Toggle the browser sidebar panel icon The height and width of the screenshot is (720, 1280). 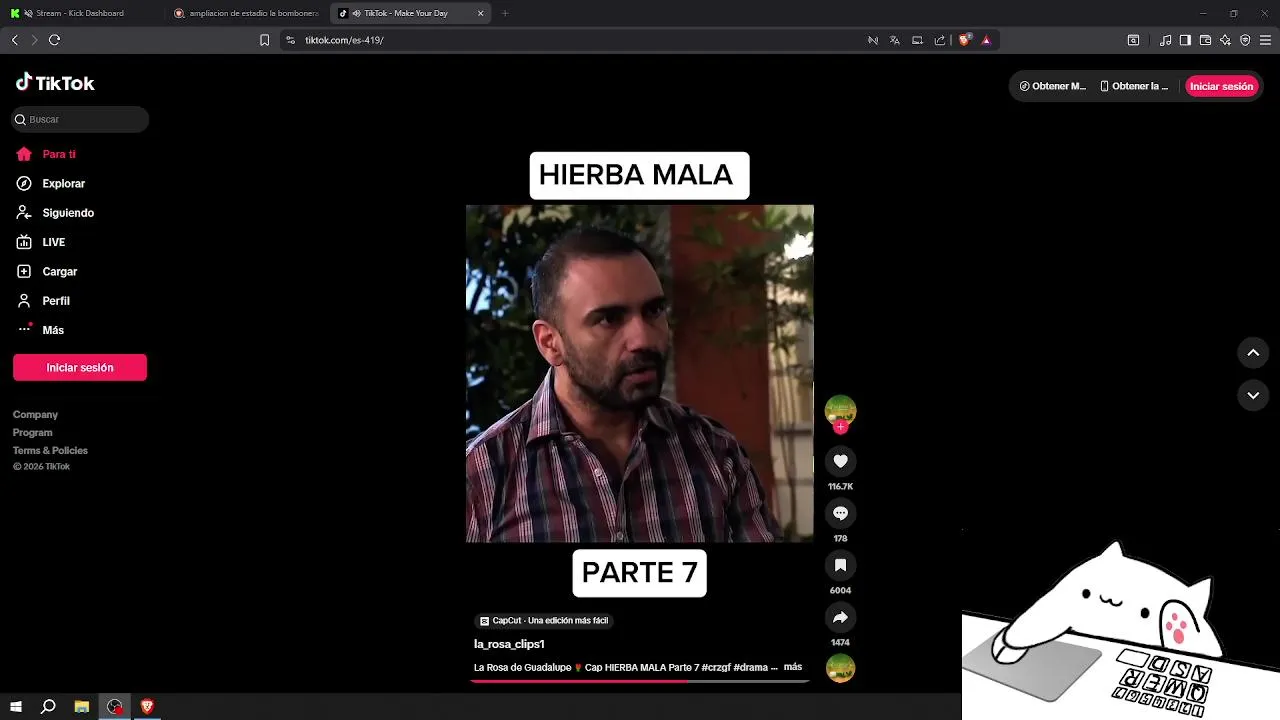(x=1185, y=40)
